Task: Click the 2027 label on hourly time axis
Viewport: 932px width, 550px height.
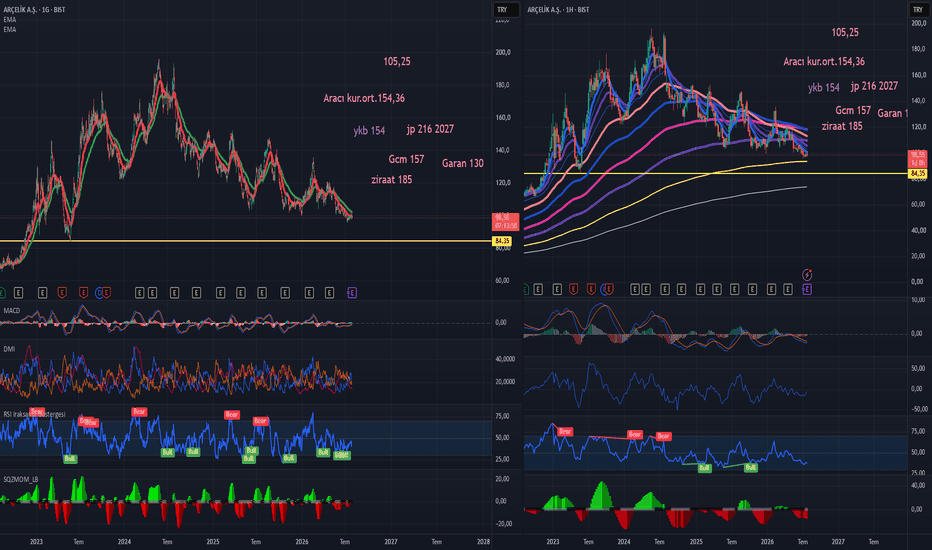Action: coord(837,542)
